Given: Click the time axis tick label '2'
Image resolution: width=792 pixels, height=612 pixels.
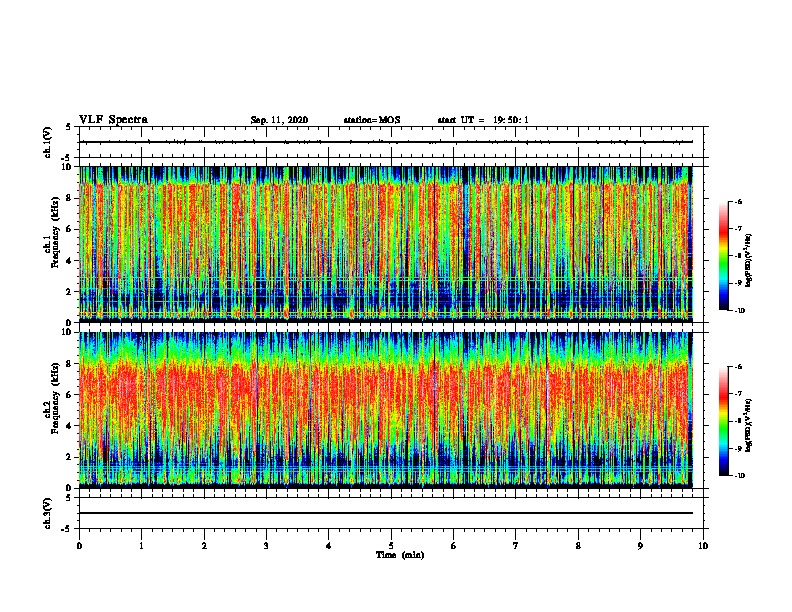Looking at the screenshot, I should click(204, 546).
